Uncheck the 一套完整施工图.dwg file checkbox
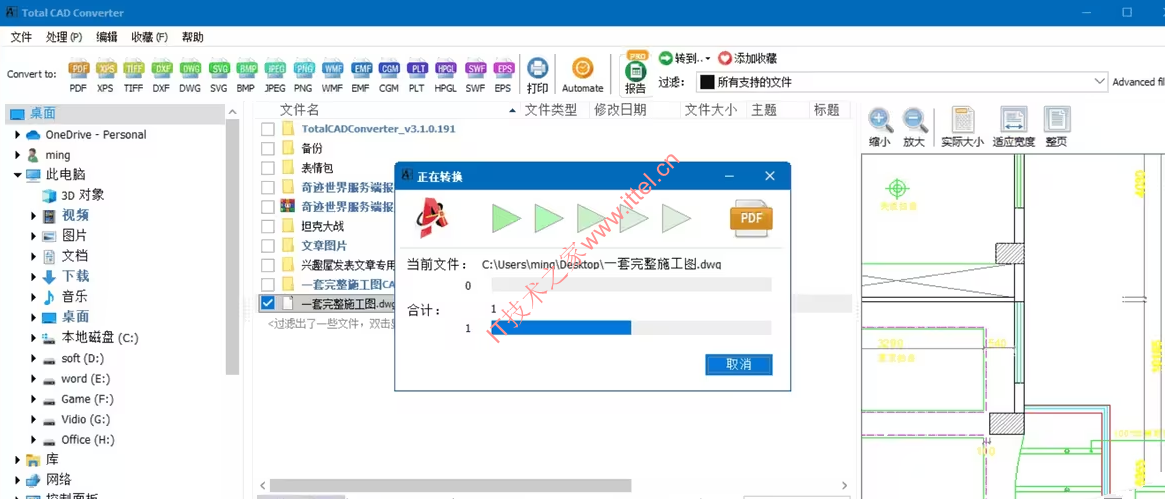The image size is (1165, 499). 267,303
